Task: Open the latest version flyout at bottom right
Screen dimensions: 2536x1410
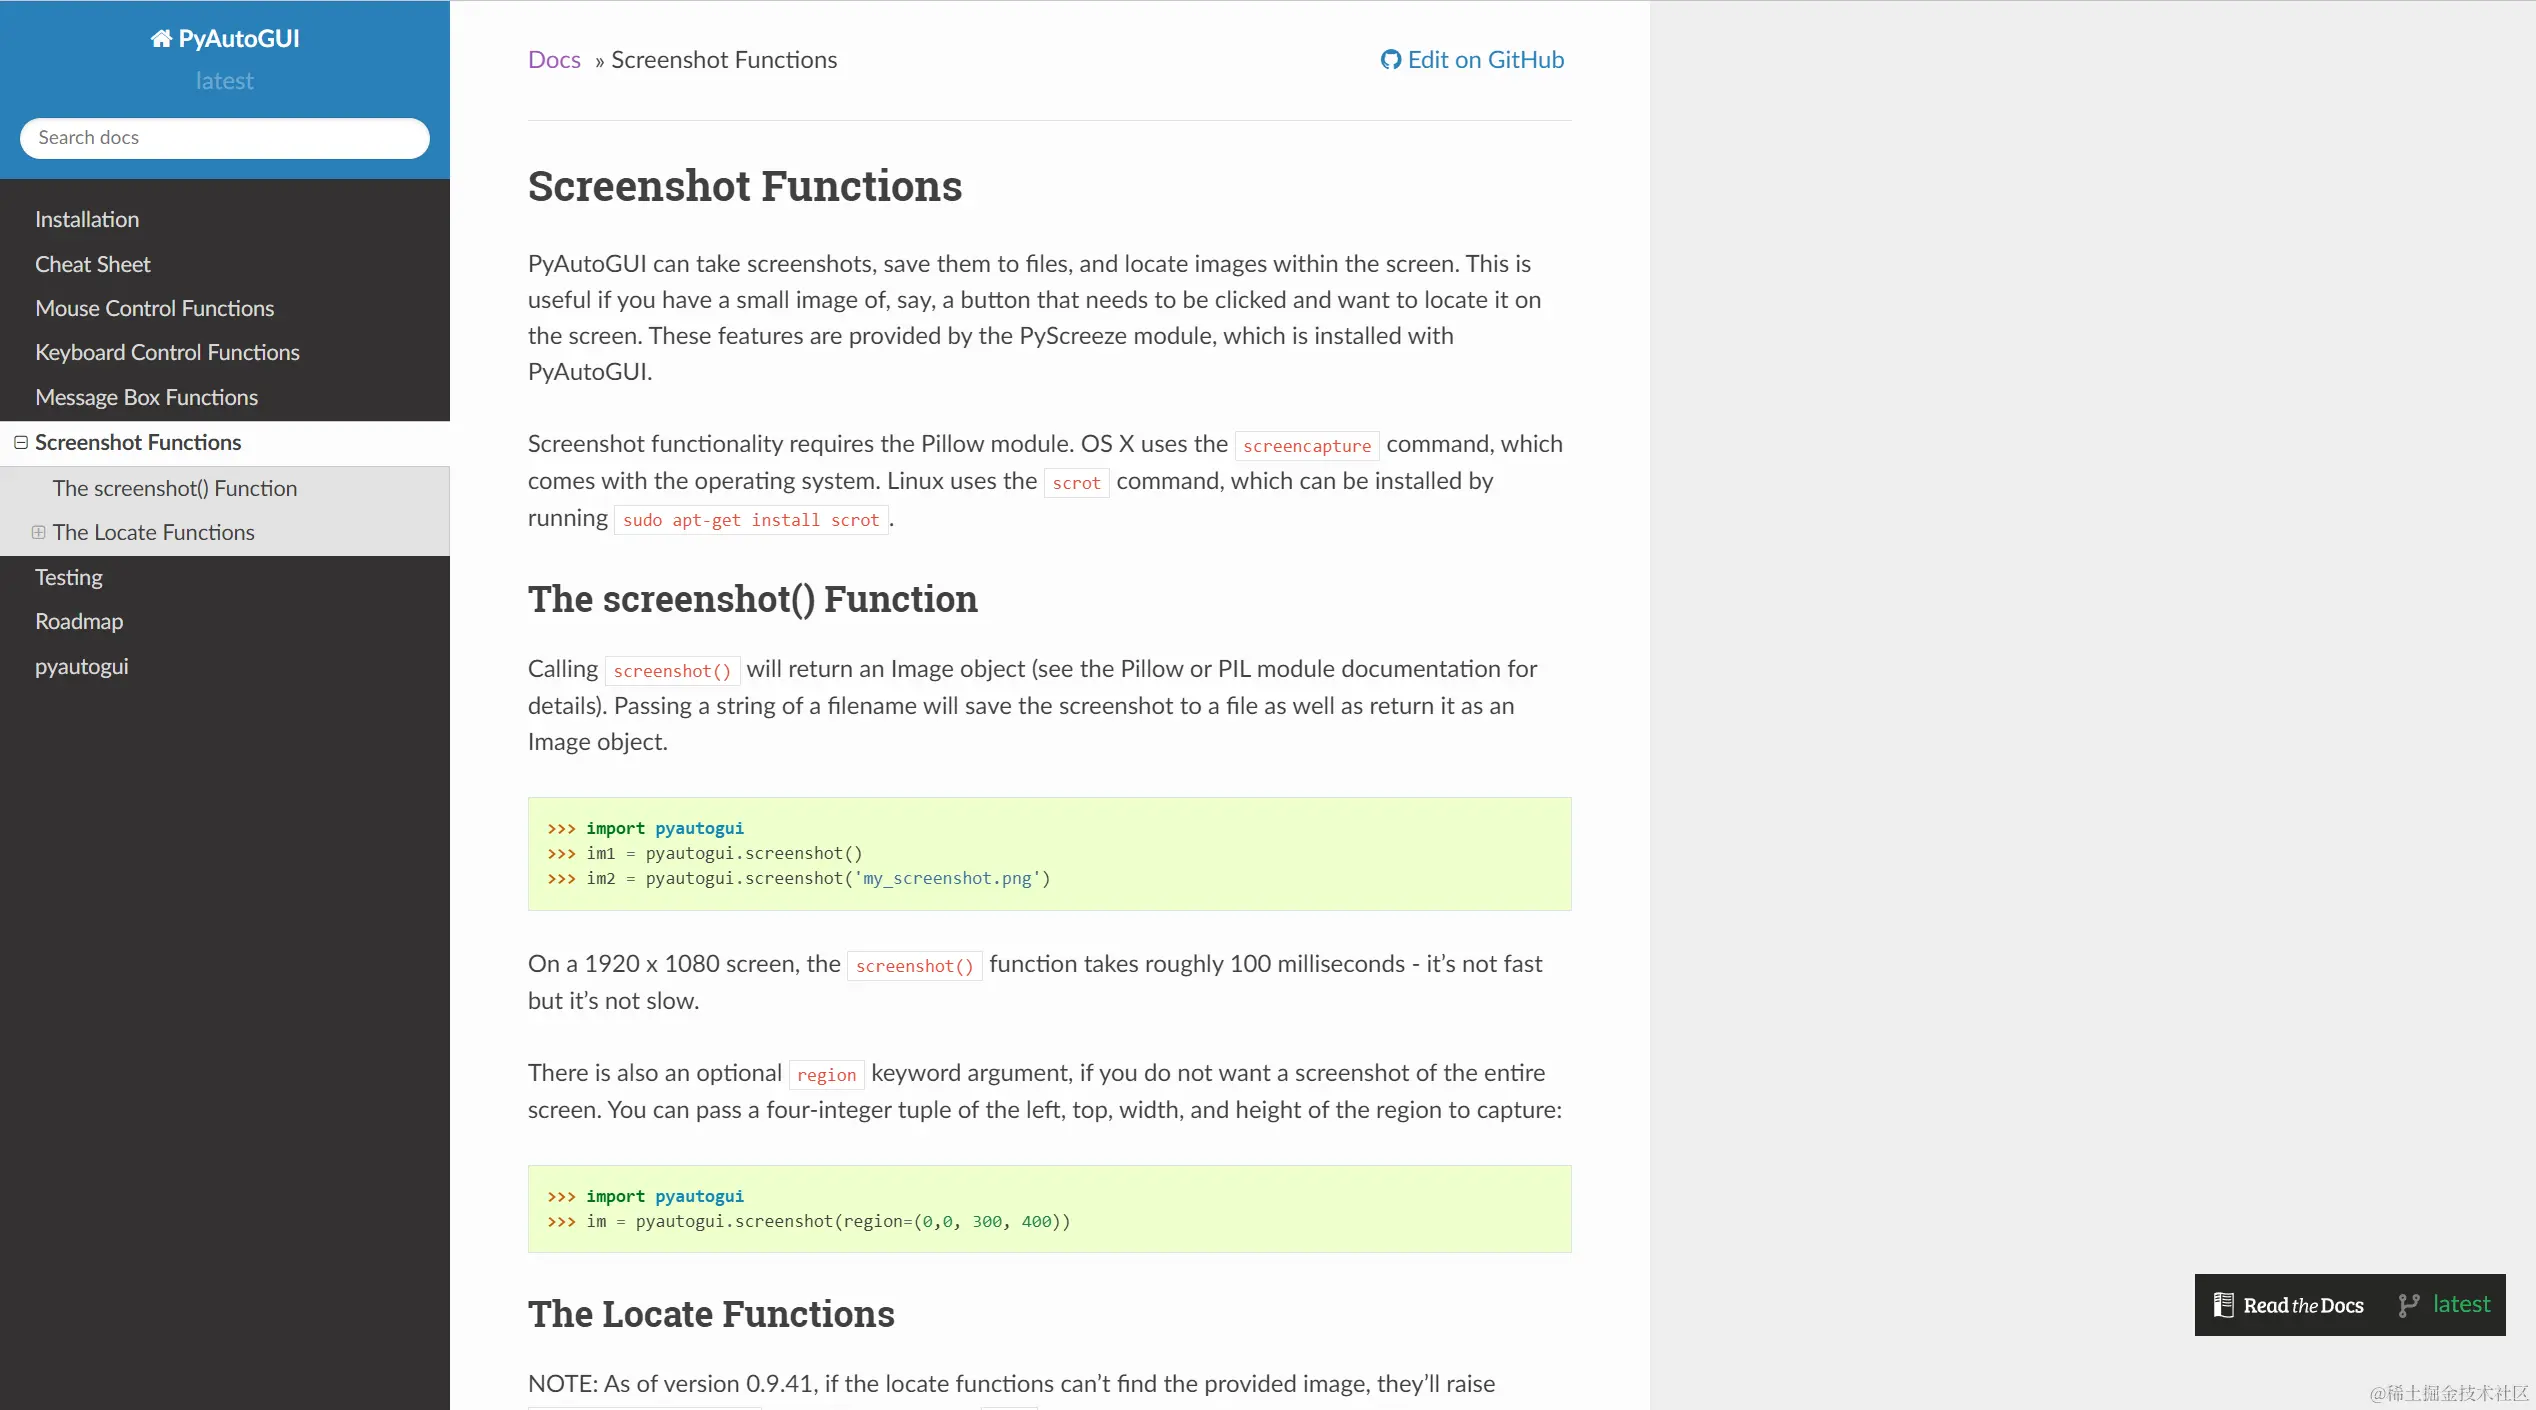Action: pyautogui.click(x=2461, y=1304)
